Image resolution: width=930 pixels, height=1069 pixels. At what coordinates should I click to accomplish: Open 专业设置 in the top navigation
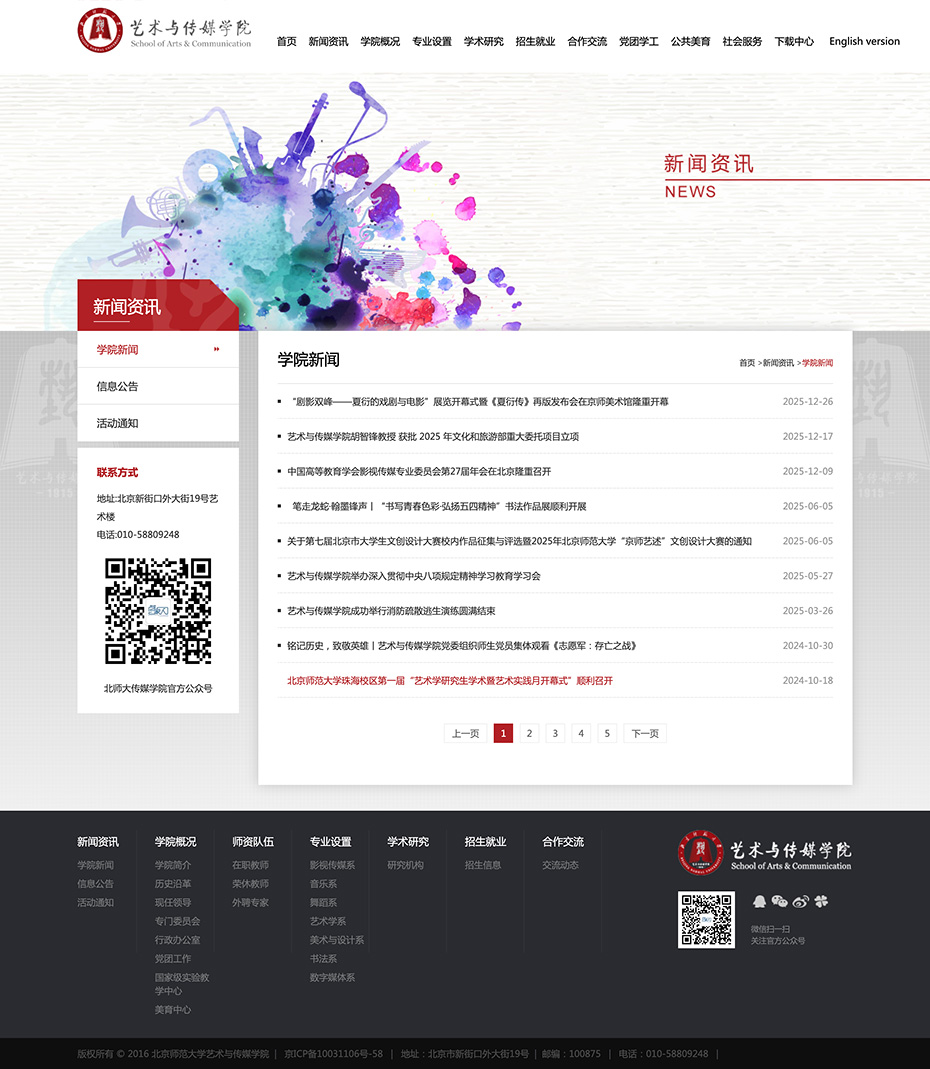tap(432, 42)
